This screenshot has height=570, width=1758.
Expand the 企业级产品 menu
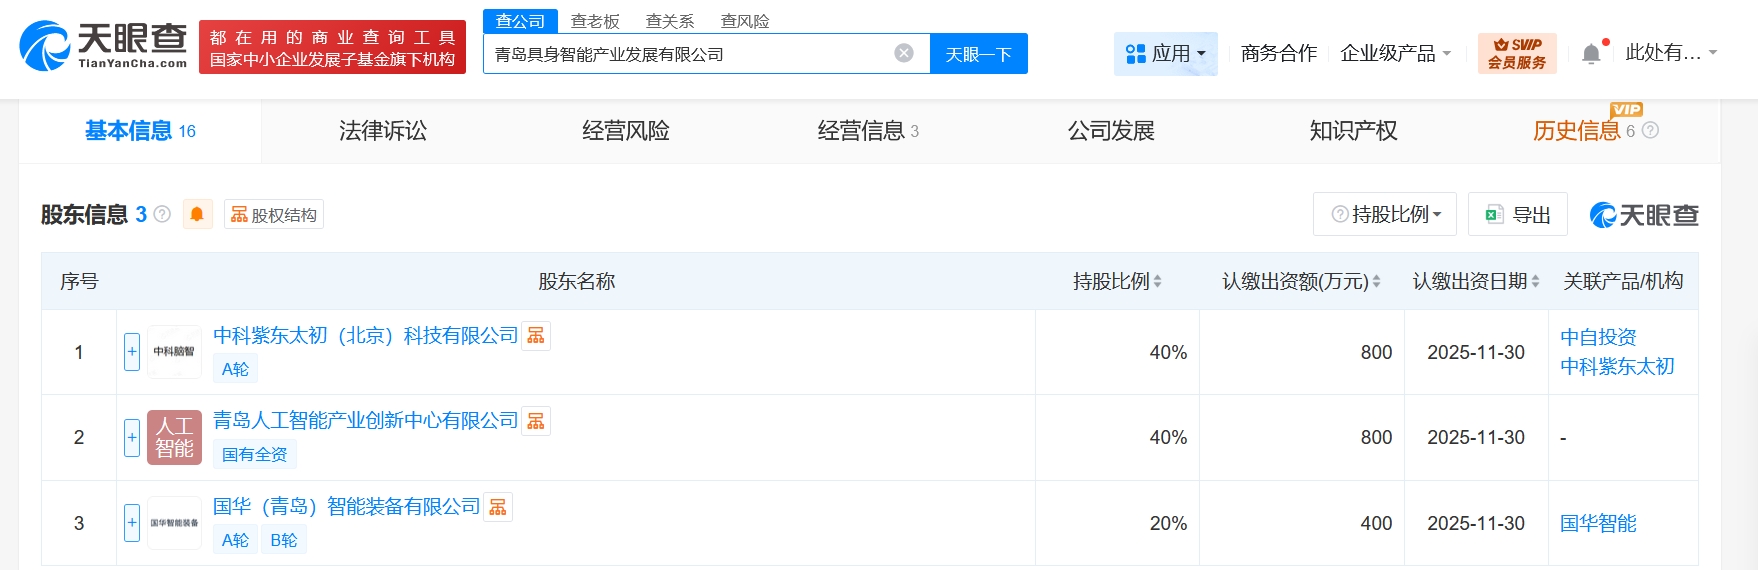tap(1395, 53)
